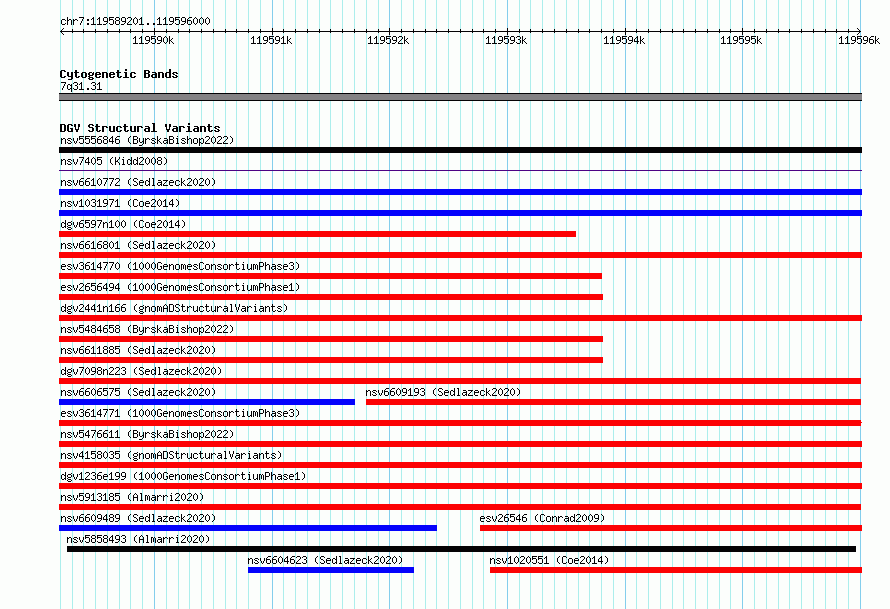Click nsv5476611 (ByrskaBishop2022) label

[147, 434]
